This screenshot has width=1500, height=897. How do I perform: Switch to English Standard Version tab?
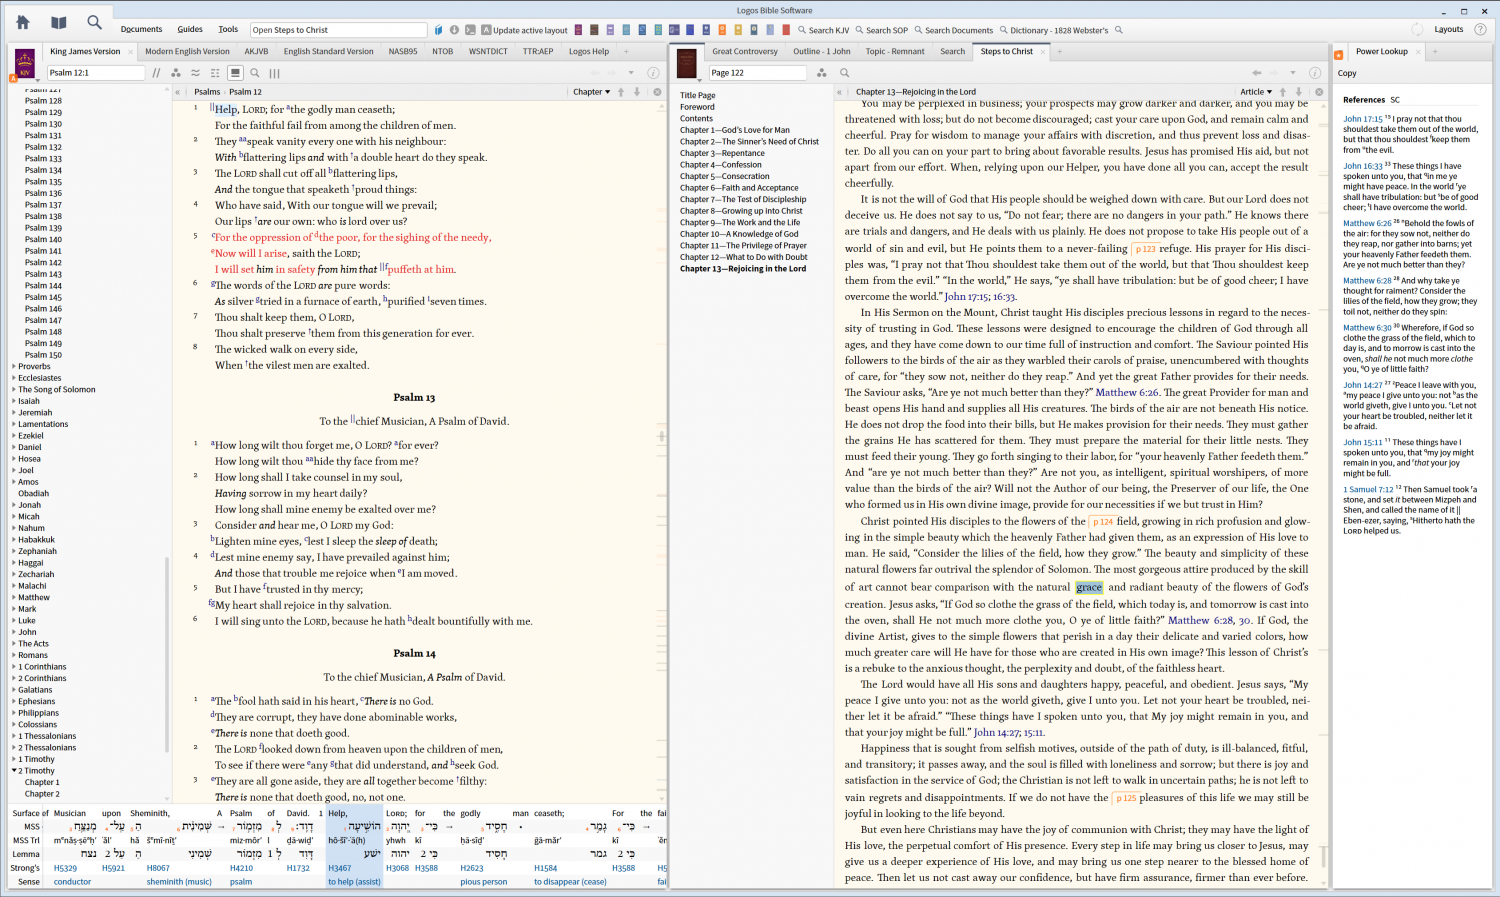(328, 51)
